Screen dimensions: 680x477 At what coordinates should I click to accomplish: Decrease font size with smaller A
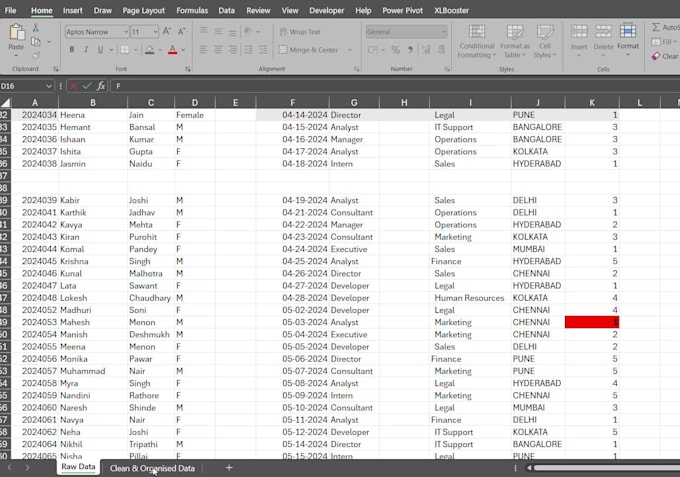pyautogui.click(x=182, y=31)
